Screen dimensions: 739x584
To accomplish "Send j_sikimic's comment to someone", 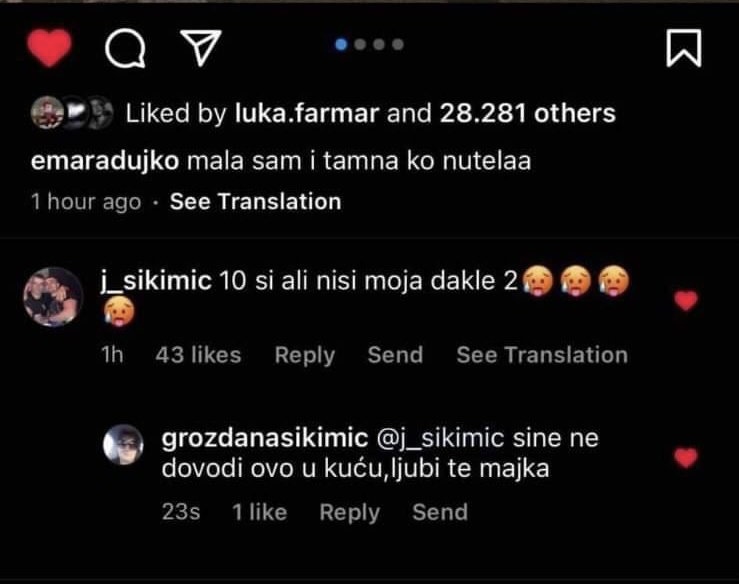I will 395,355.
